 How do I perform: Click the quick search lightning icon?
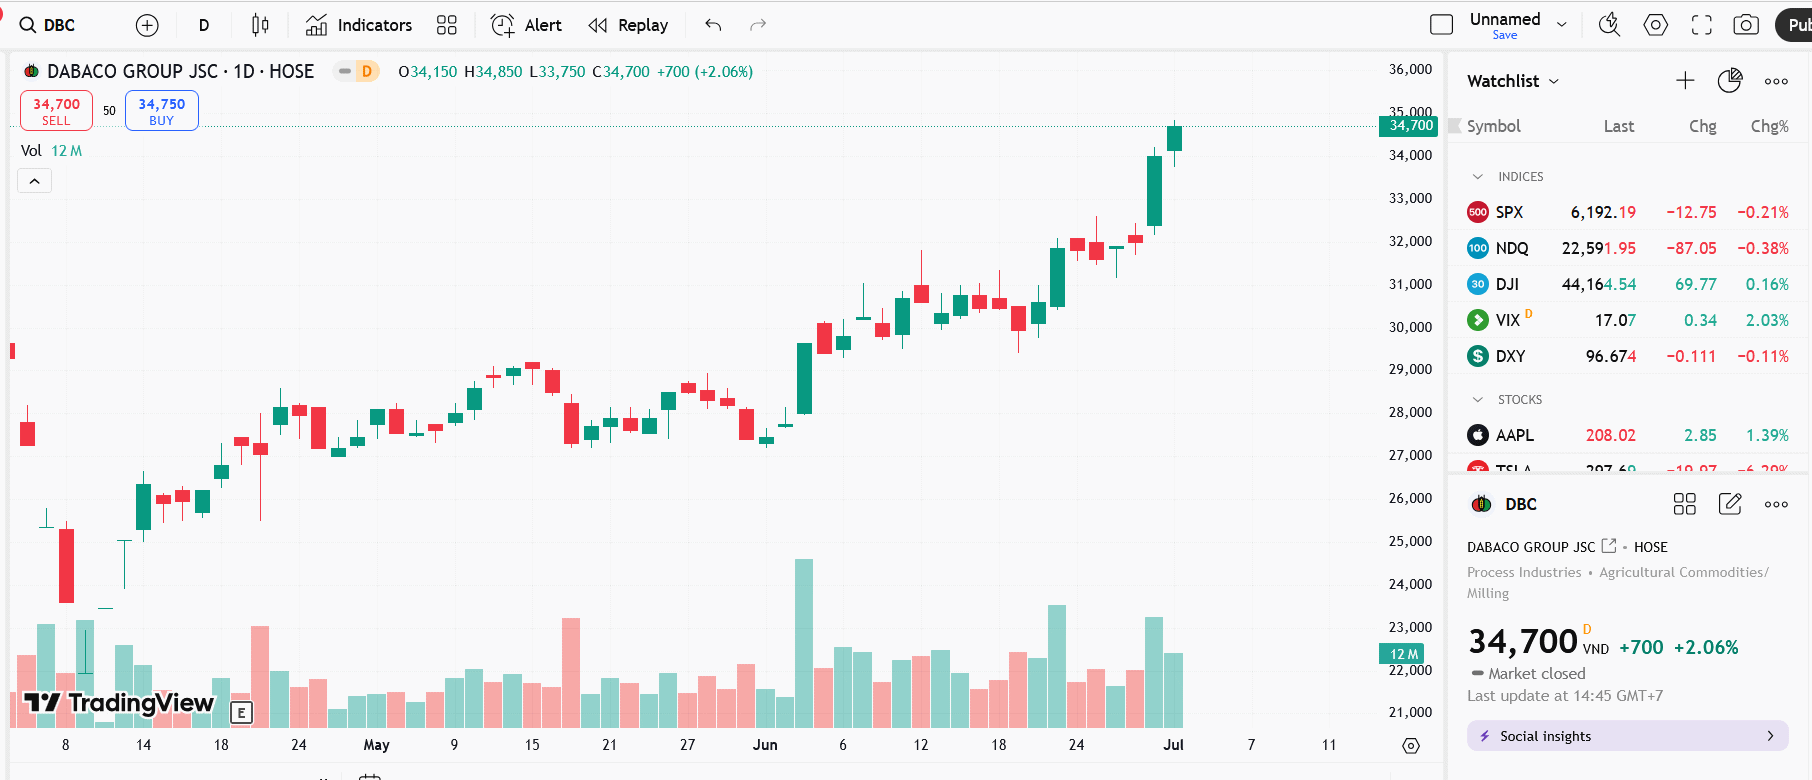(x=1609, y=25)
